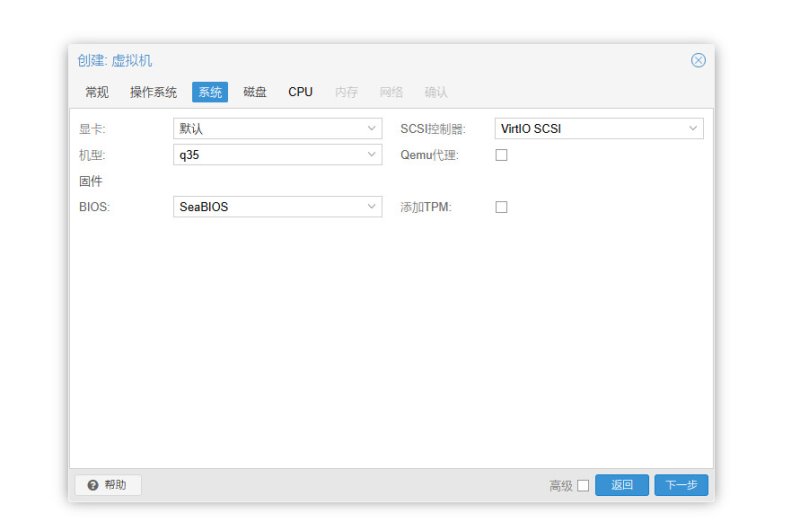Switch to the CPU tab
This screenshot has width=800, height=522.
pyautogui.click(x=300, y=92)
